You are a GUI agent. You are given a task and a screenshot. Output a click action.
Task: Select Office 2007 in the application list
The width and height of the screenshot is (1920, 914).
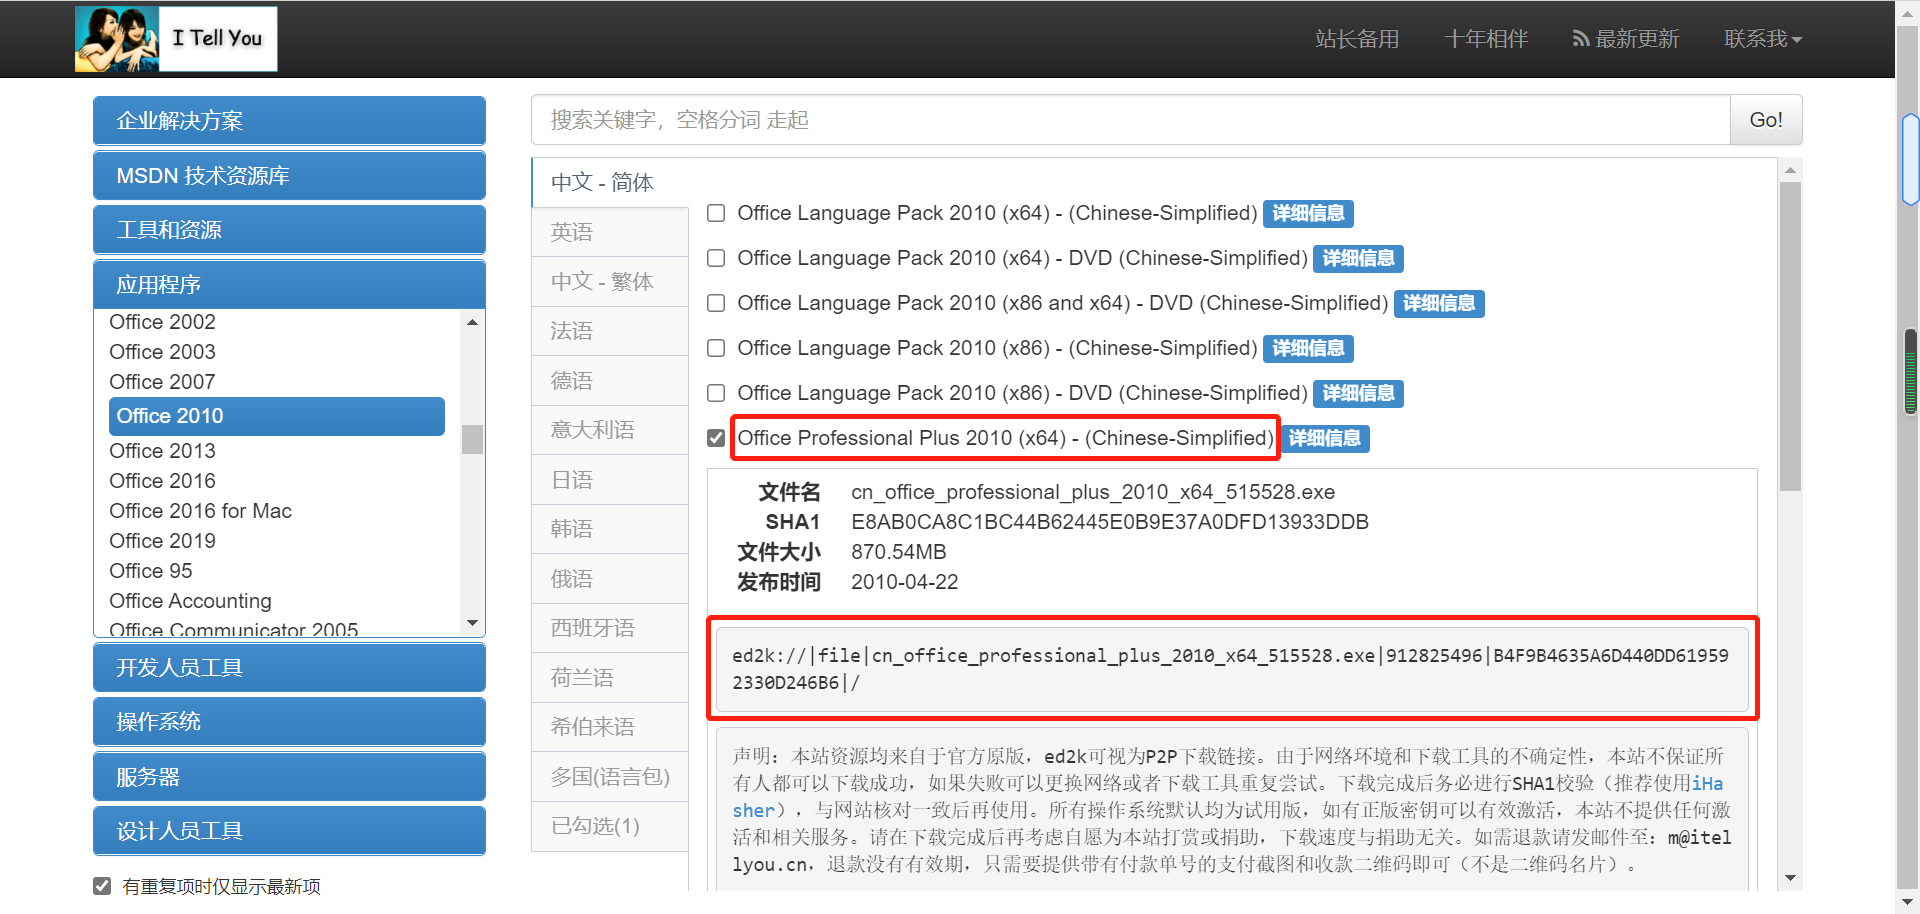(162, 382)
